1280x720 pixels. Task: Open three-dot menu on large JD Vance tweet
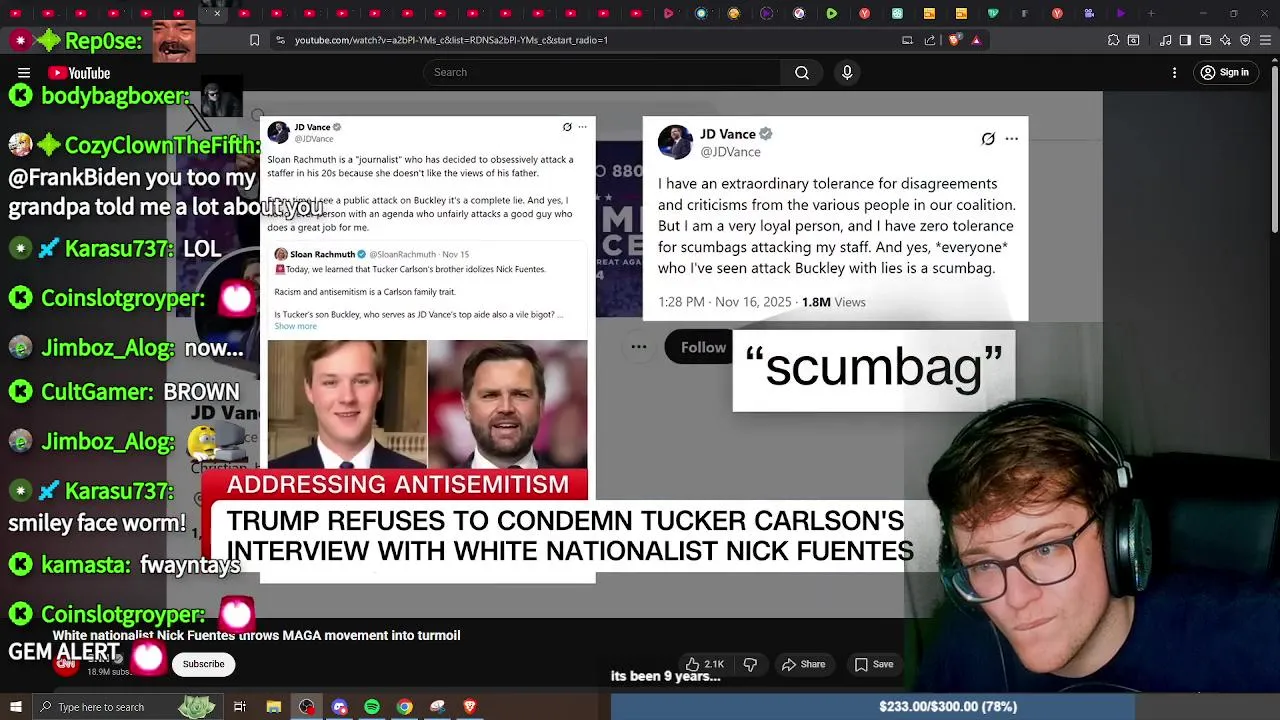coord(1011,139)
